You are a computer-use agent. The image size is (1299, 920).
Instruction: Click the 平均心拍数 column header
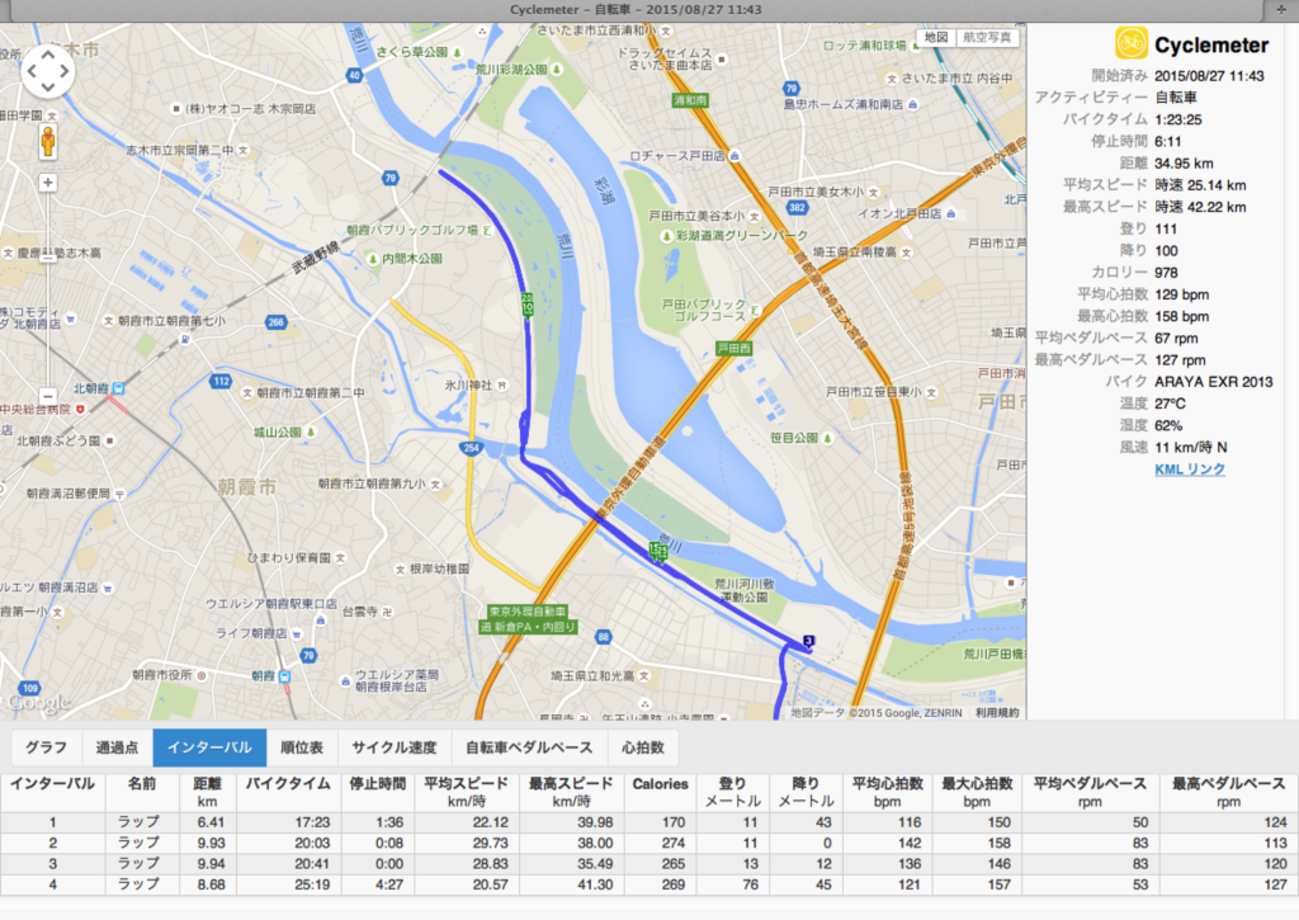tap(887, 792)
